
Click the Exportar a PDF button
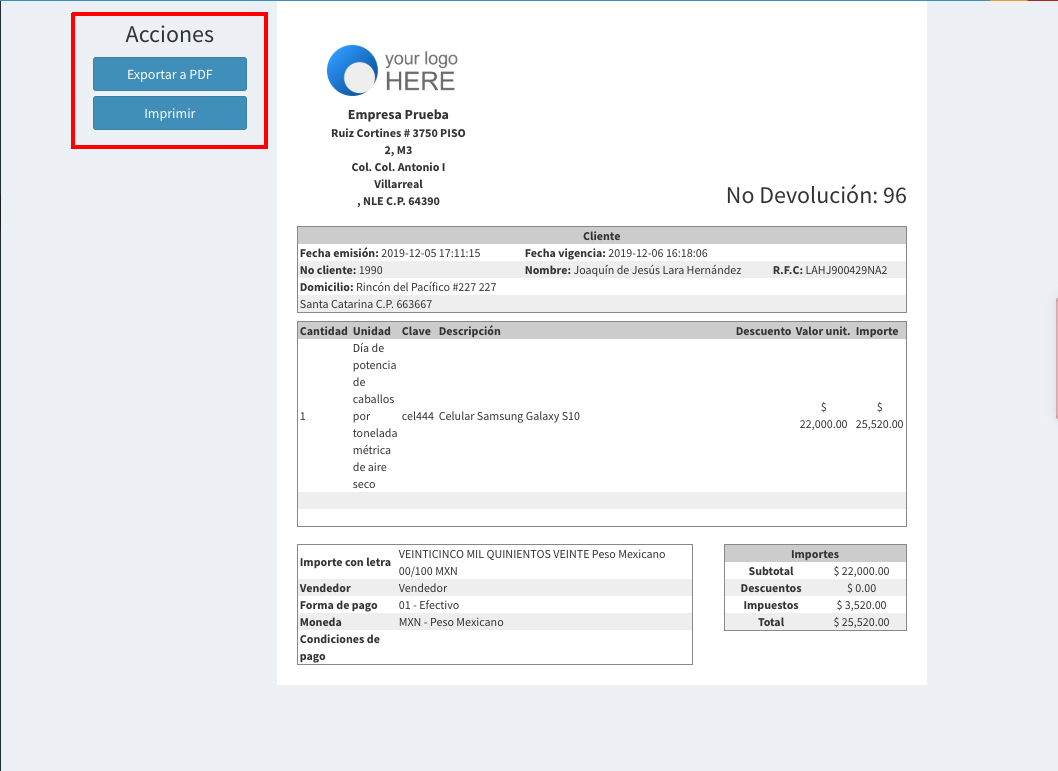pyautogui.click(x=169, y=74)
